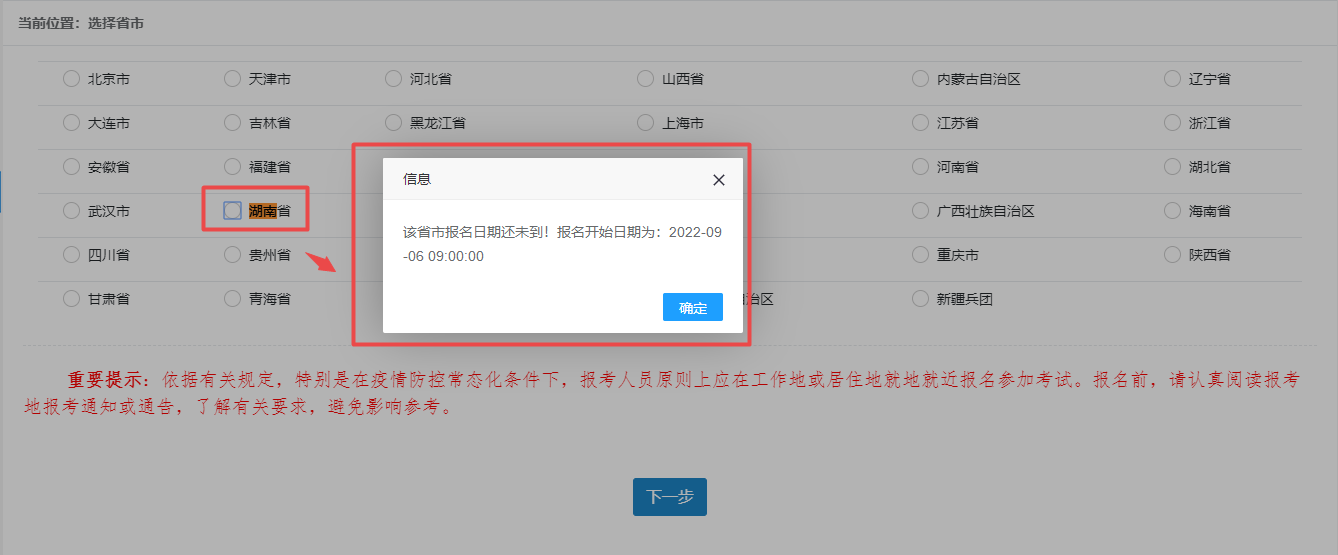Select the 浙江省 radio button

[1172, 123]
